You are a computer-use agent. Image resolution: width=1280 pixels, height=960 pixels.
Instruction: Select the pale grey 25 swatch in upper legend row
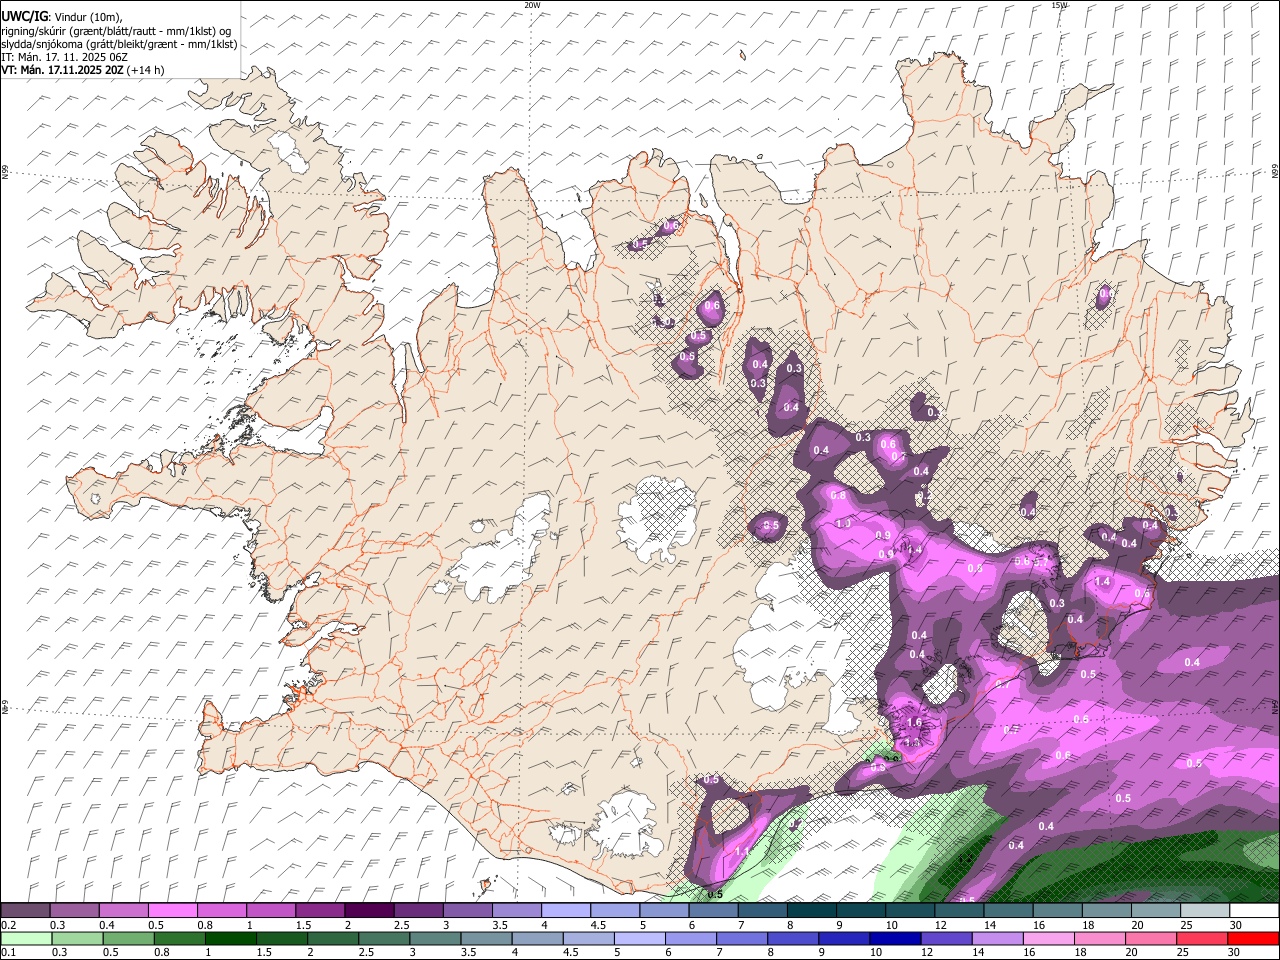point(1204,911)
